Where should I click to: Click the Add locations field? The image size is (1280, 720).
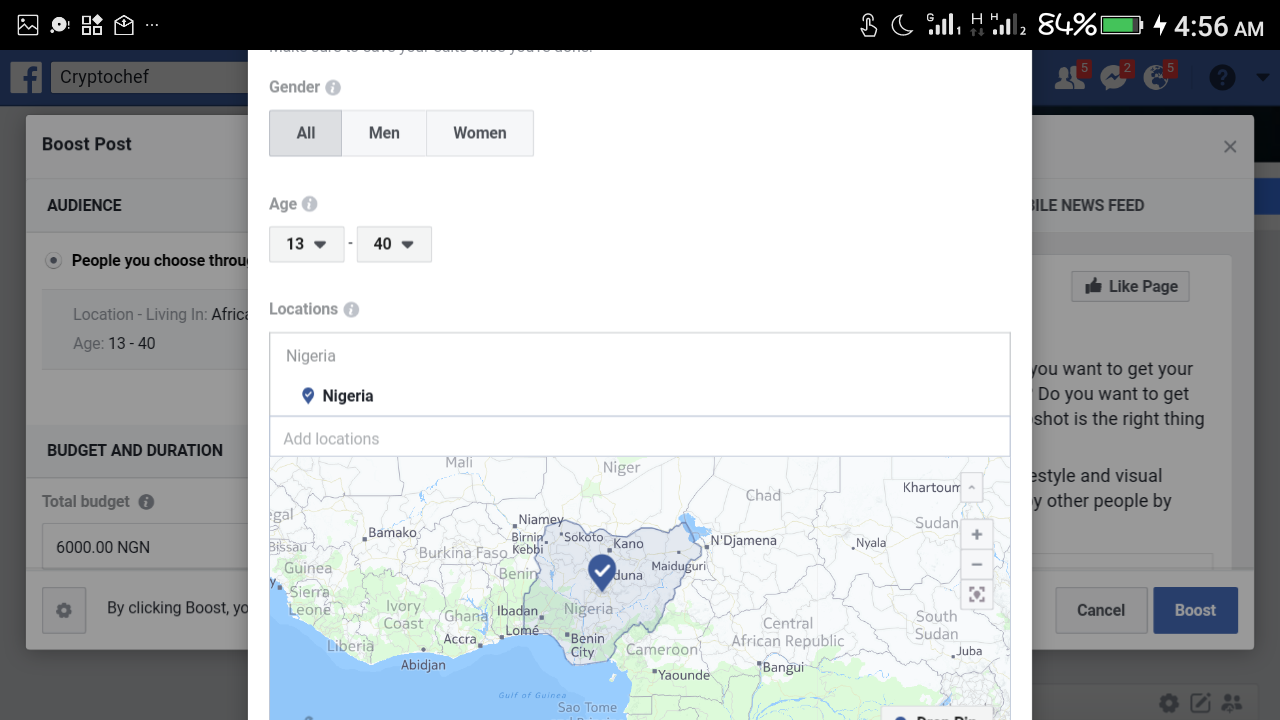(x=639, y=438)
